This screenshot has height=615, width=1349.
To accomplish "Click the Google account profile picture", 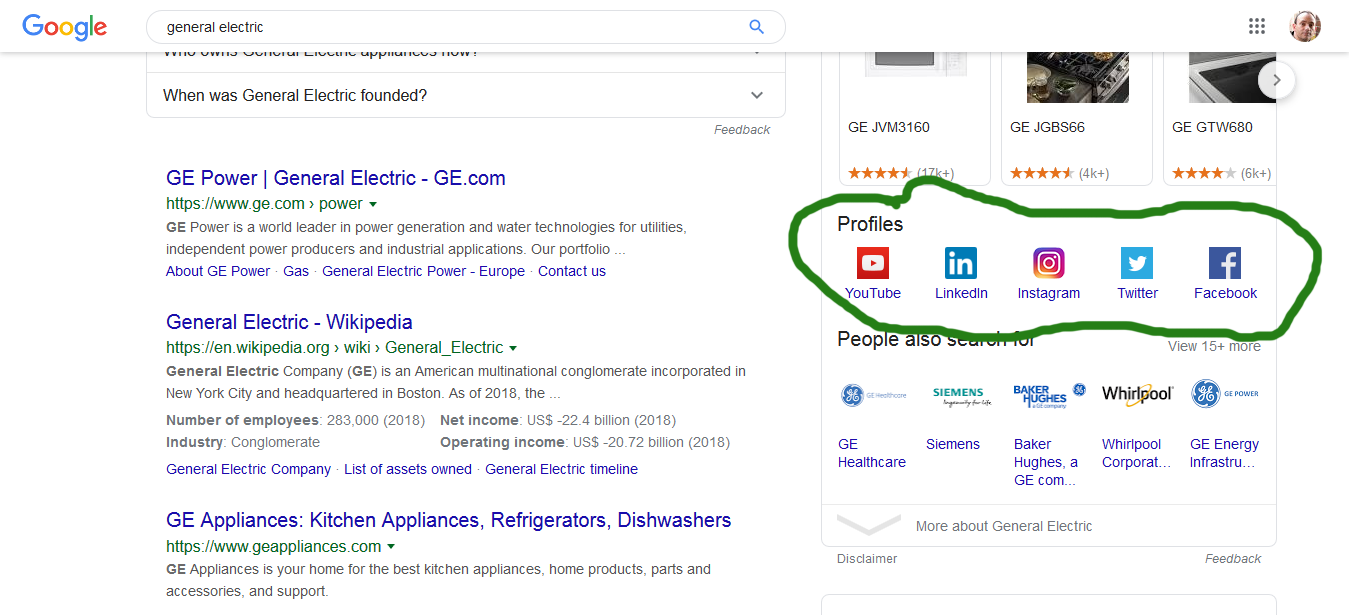I will (x=1305, y=27).
